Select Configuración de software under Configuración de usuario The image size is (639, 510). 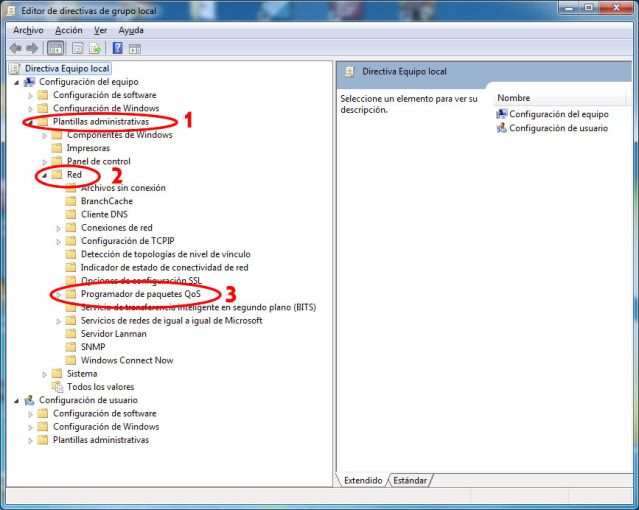coord(104,413)
